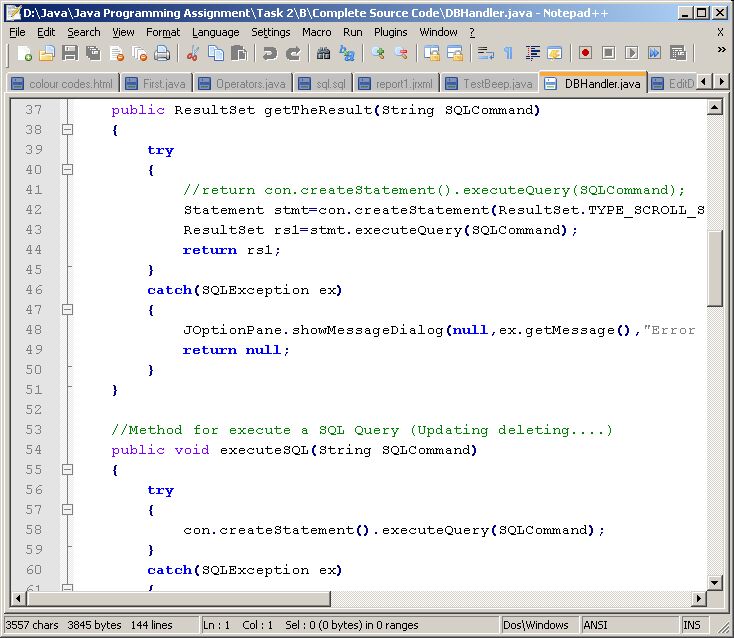Open user defined language dialog icon
Screen dimensions: 734x638
[555, 53]
